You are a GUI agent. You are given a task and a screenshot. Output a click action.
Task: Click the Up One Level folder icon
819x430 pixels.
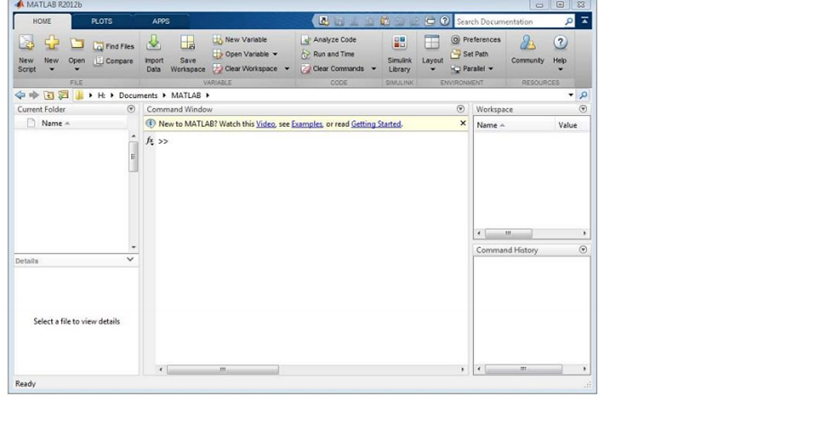49,95
